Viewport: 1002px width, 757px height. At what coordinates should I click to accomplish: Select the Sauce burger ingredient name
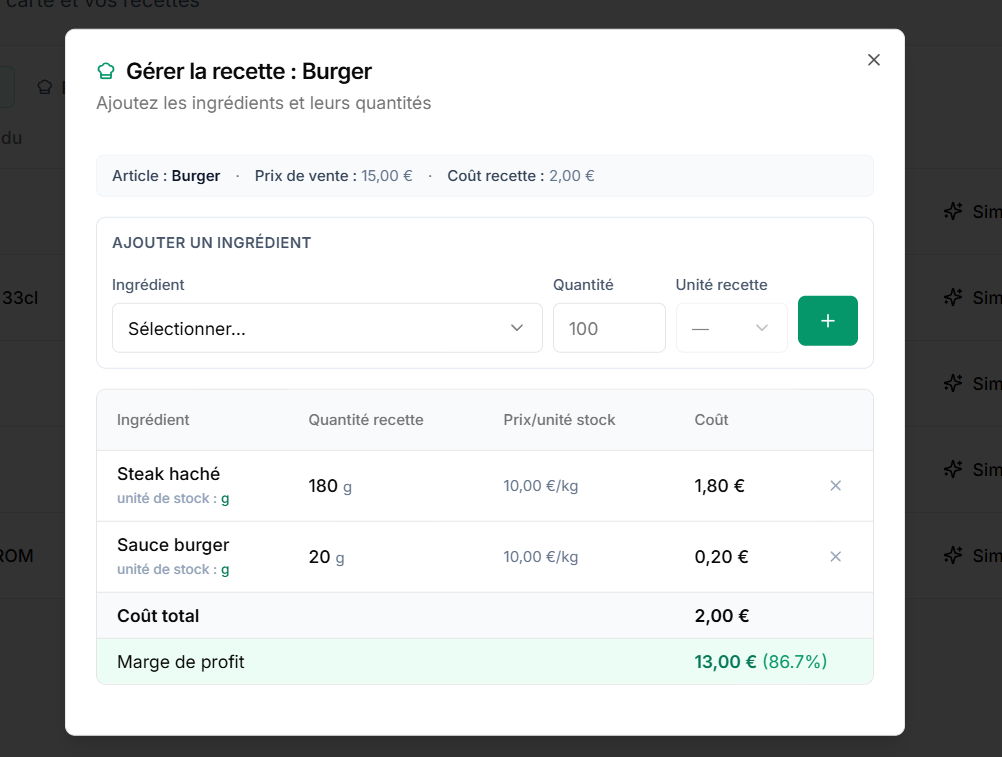tap(173, 545)
